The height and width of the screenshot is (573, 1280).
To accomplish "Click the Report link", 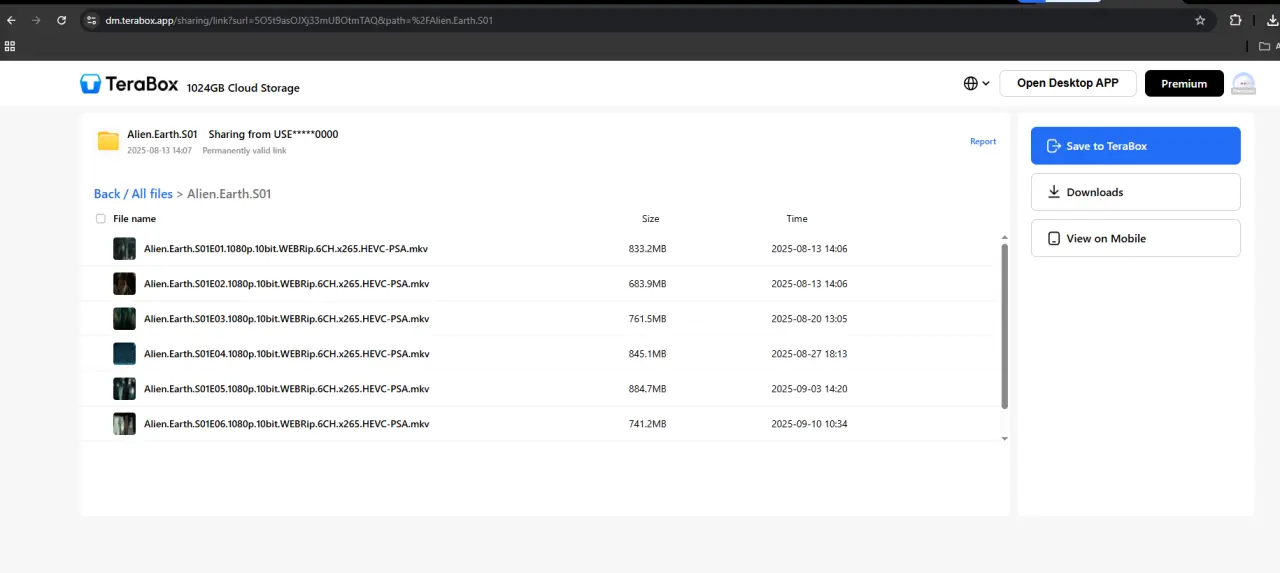I will coord(983,141).
